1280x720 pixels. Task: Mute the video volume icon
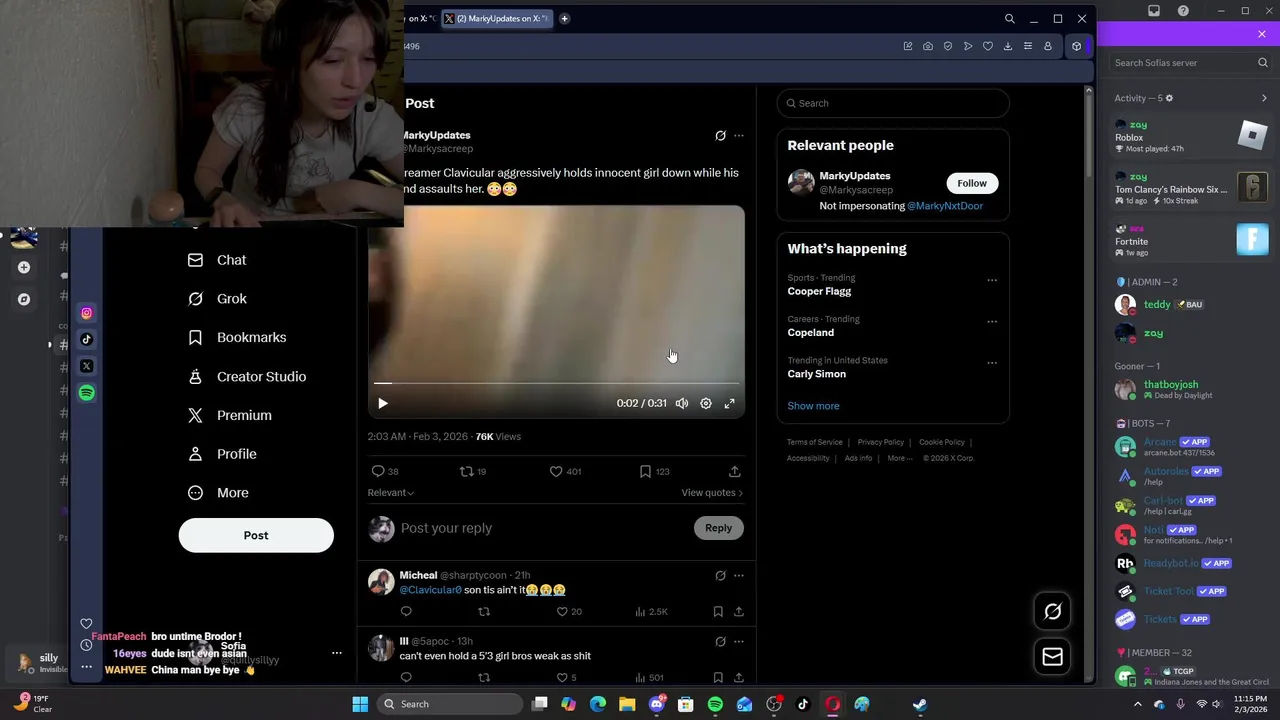pyautogui.click(x=682, y=403)
